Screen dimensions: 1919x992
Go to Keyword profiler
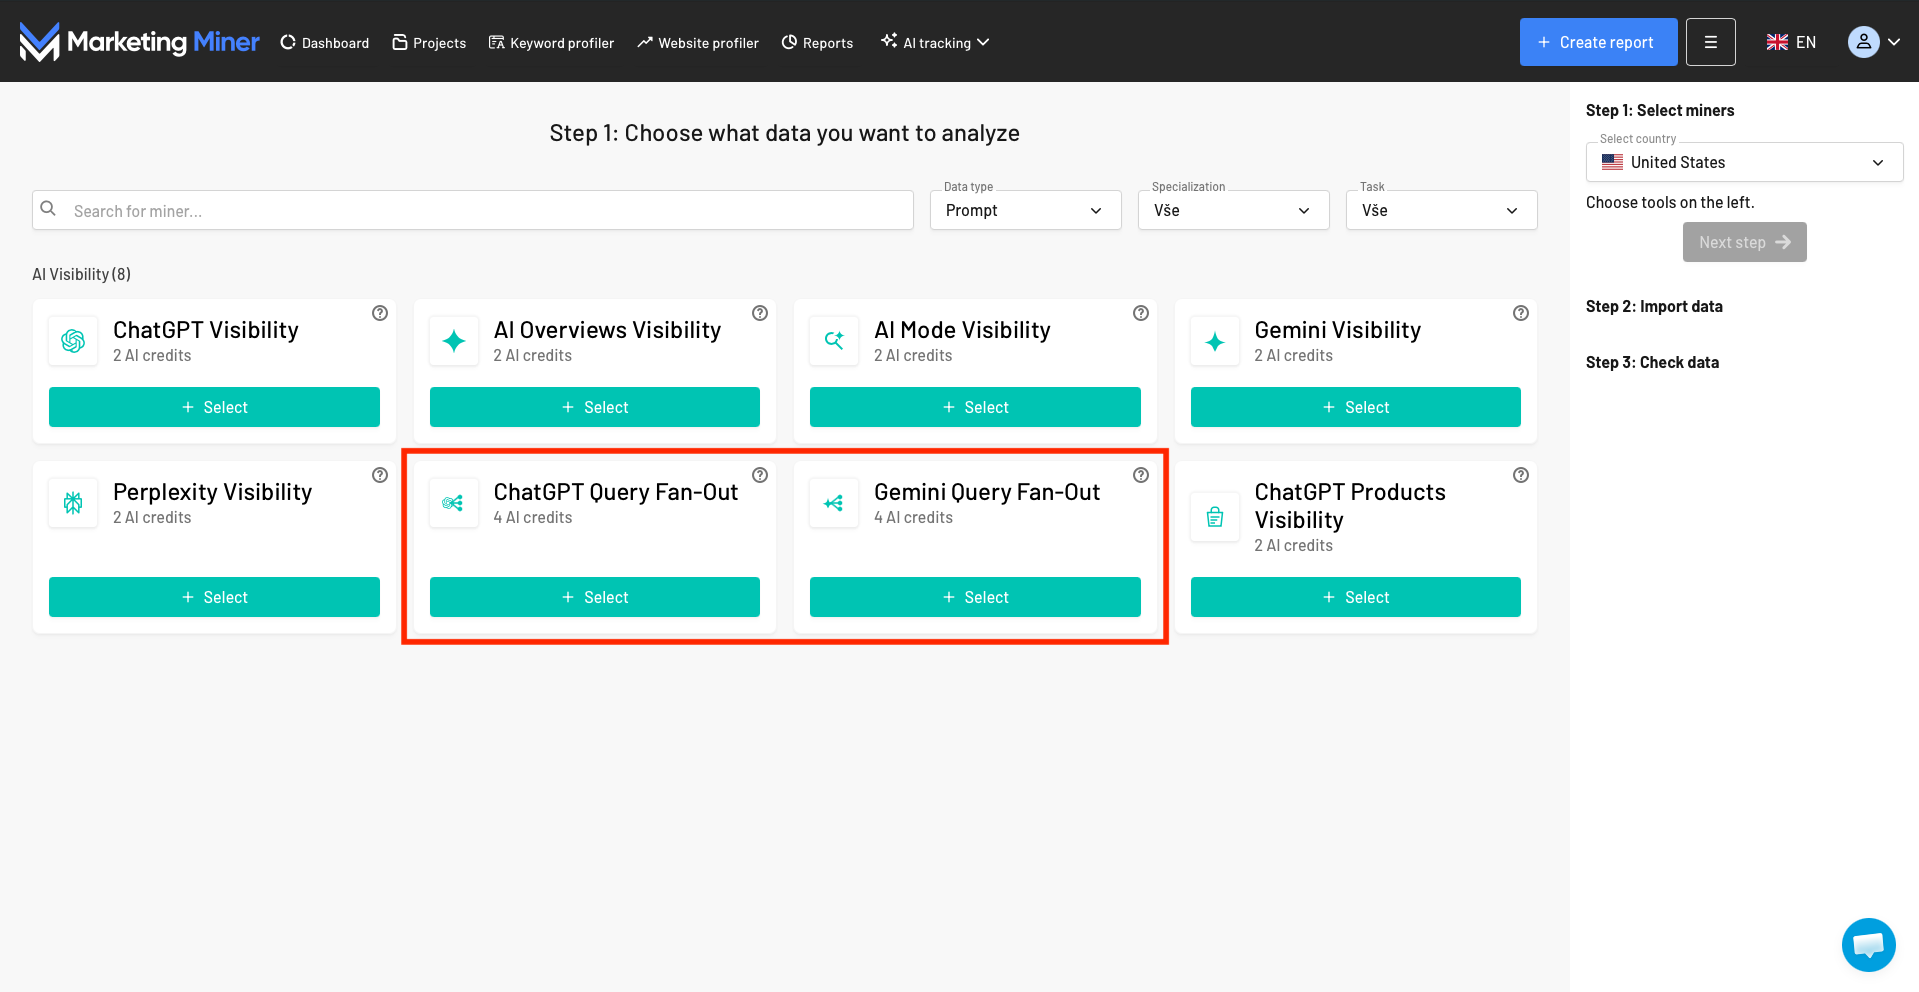tap(551, 43)
